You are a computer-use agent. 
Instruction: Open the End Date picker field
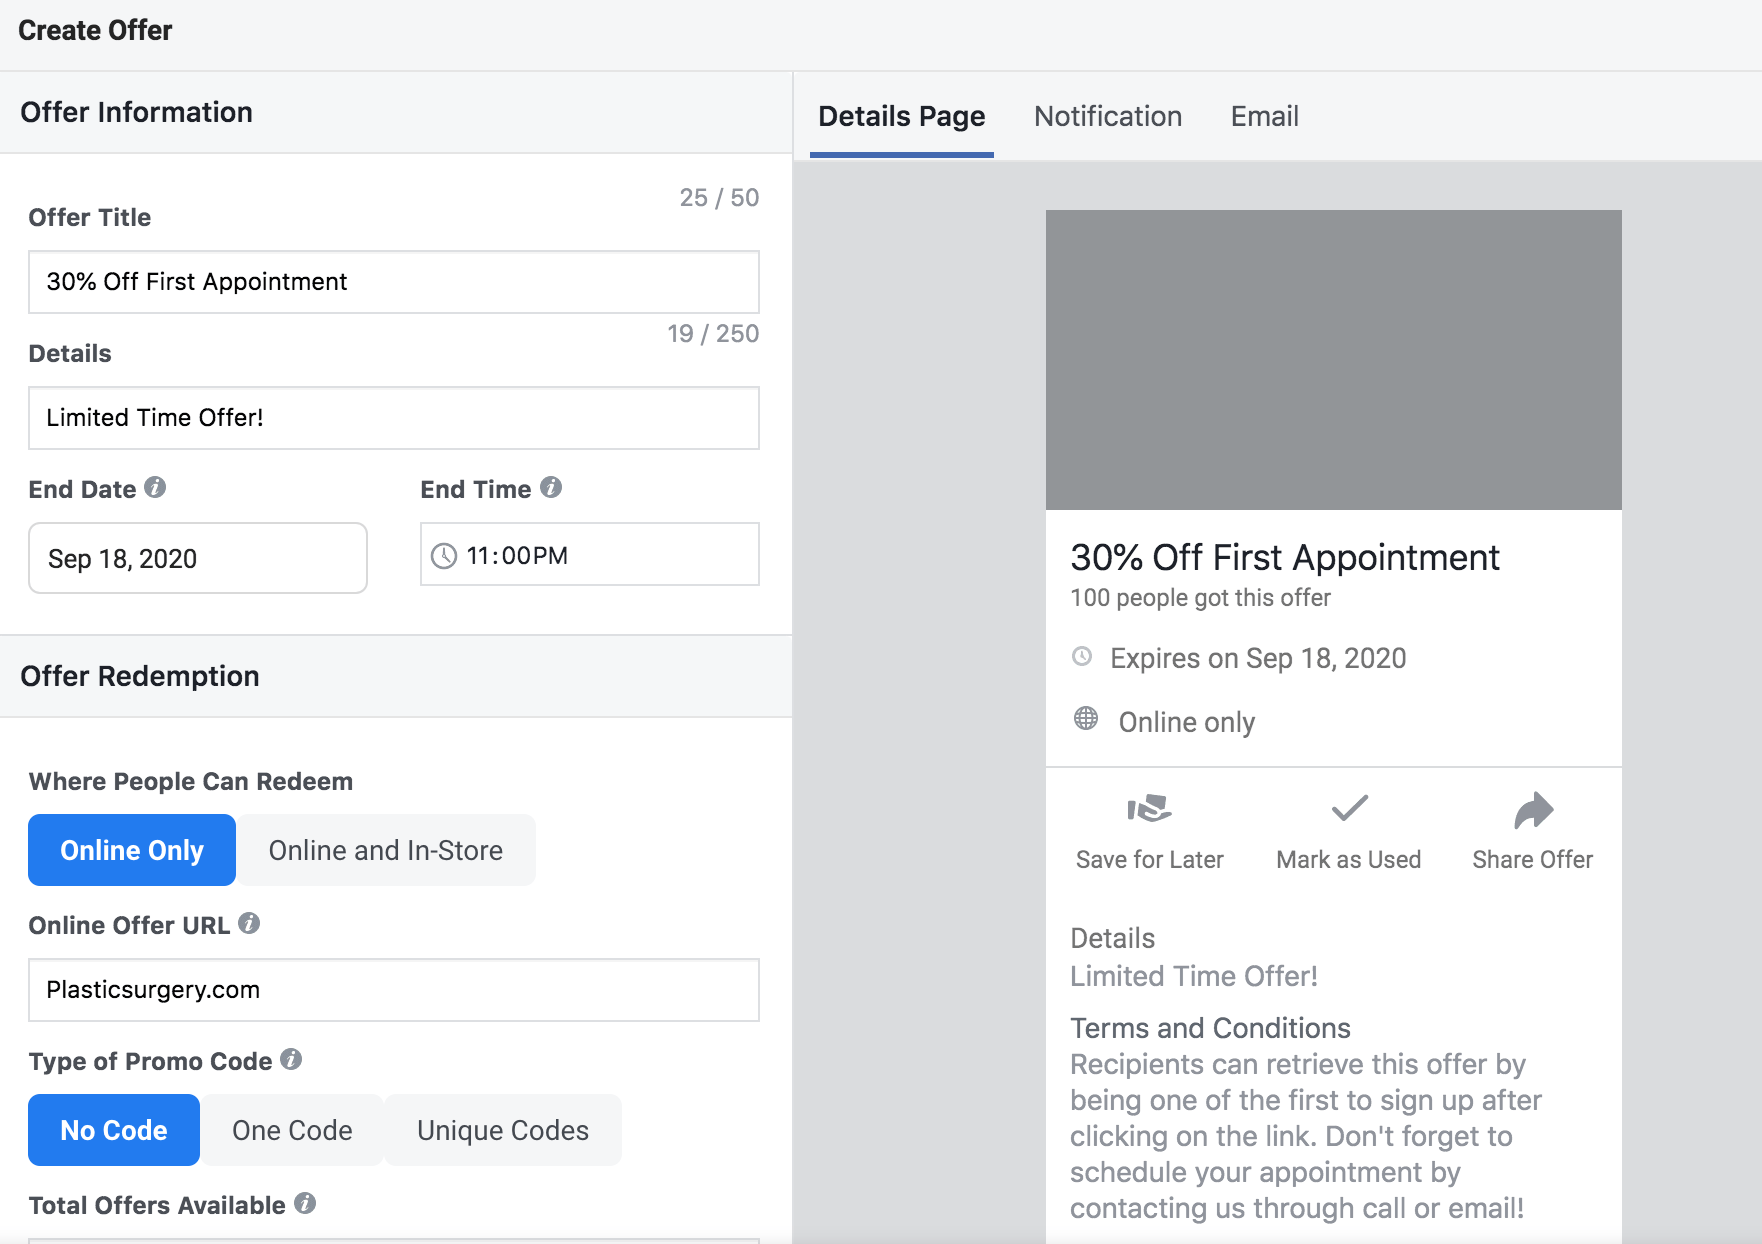198,558
